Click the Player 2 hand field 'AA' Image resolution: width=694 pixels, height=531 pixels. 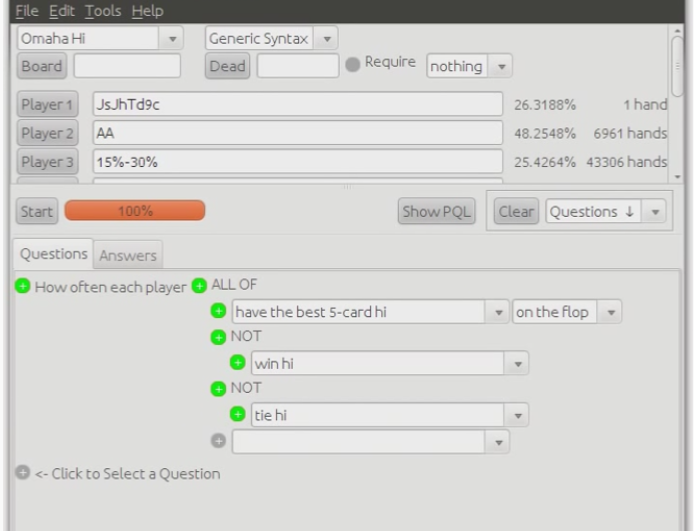[x=298, y=133]
